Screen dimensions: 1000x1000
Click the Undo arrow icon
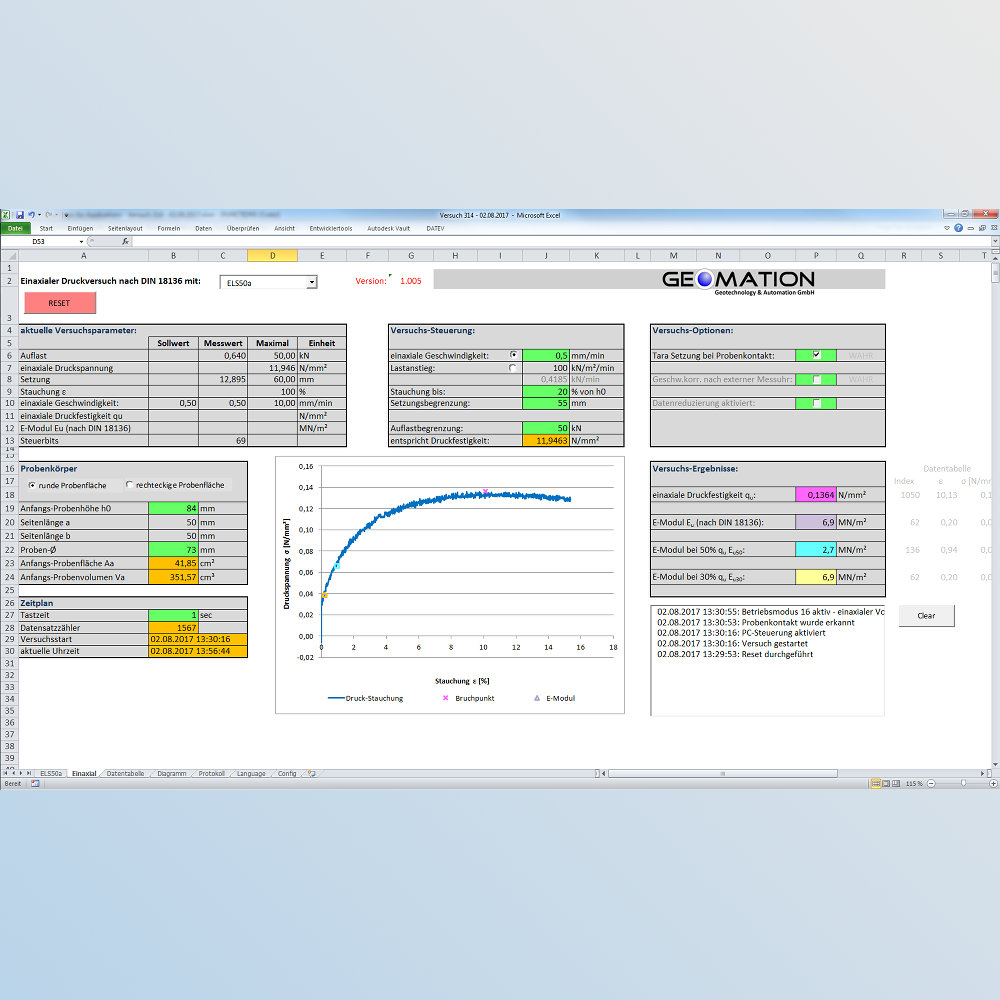(31, 216)
